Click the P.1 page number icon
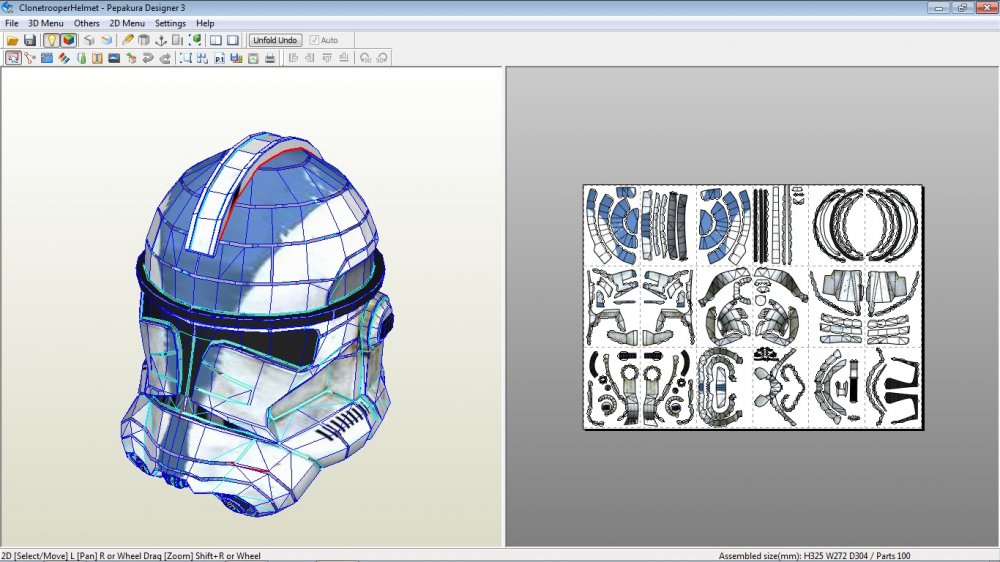Screen dimensions: 1000x562 click(x=219, y=58)
